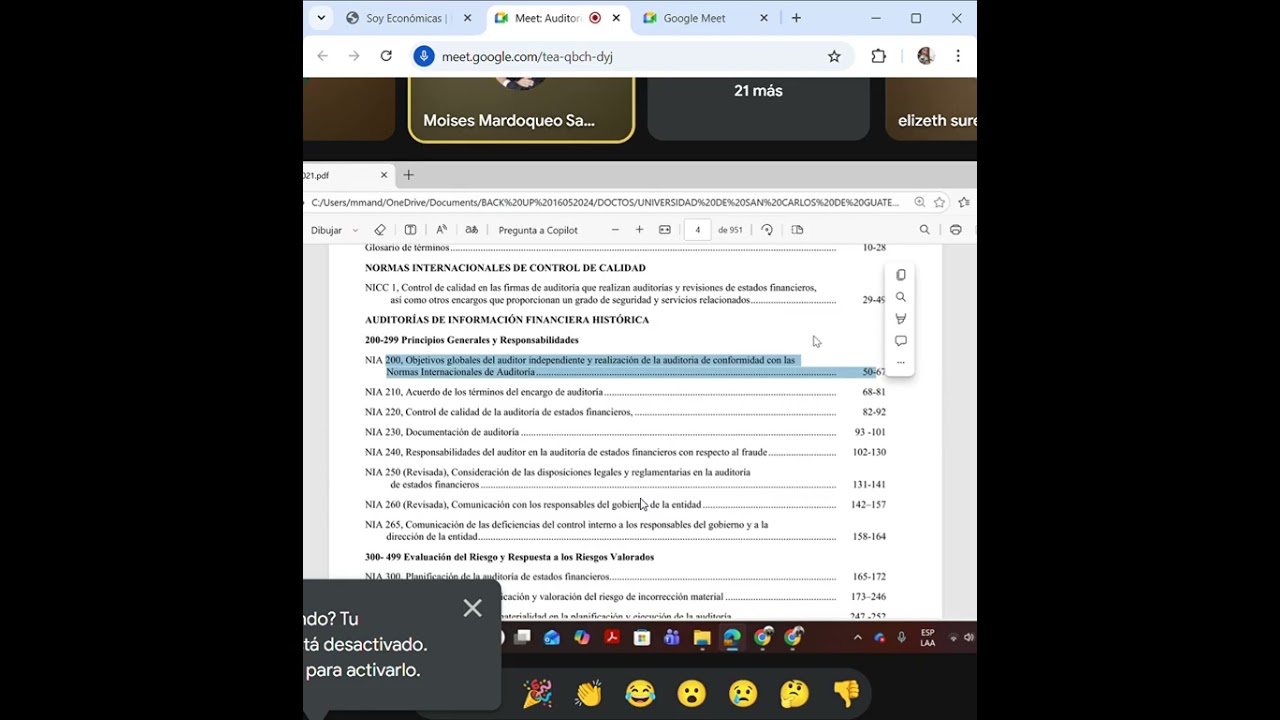Open Chrome extensions menu

878,56
